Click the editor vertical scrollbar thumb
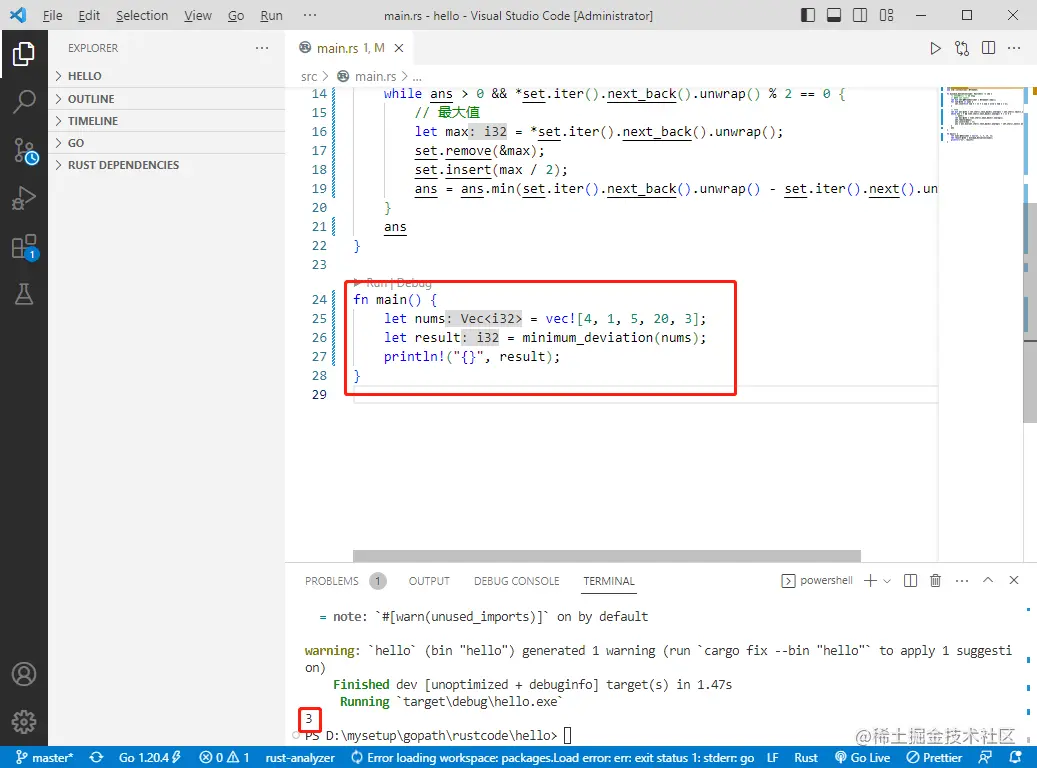1037x768 pixels. click(1030, 313)
